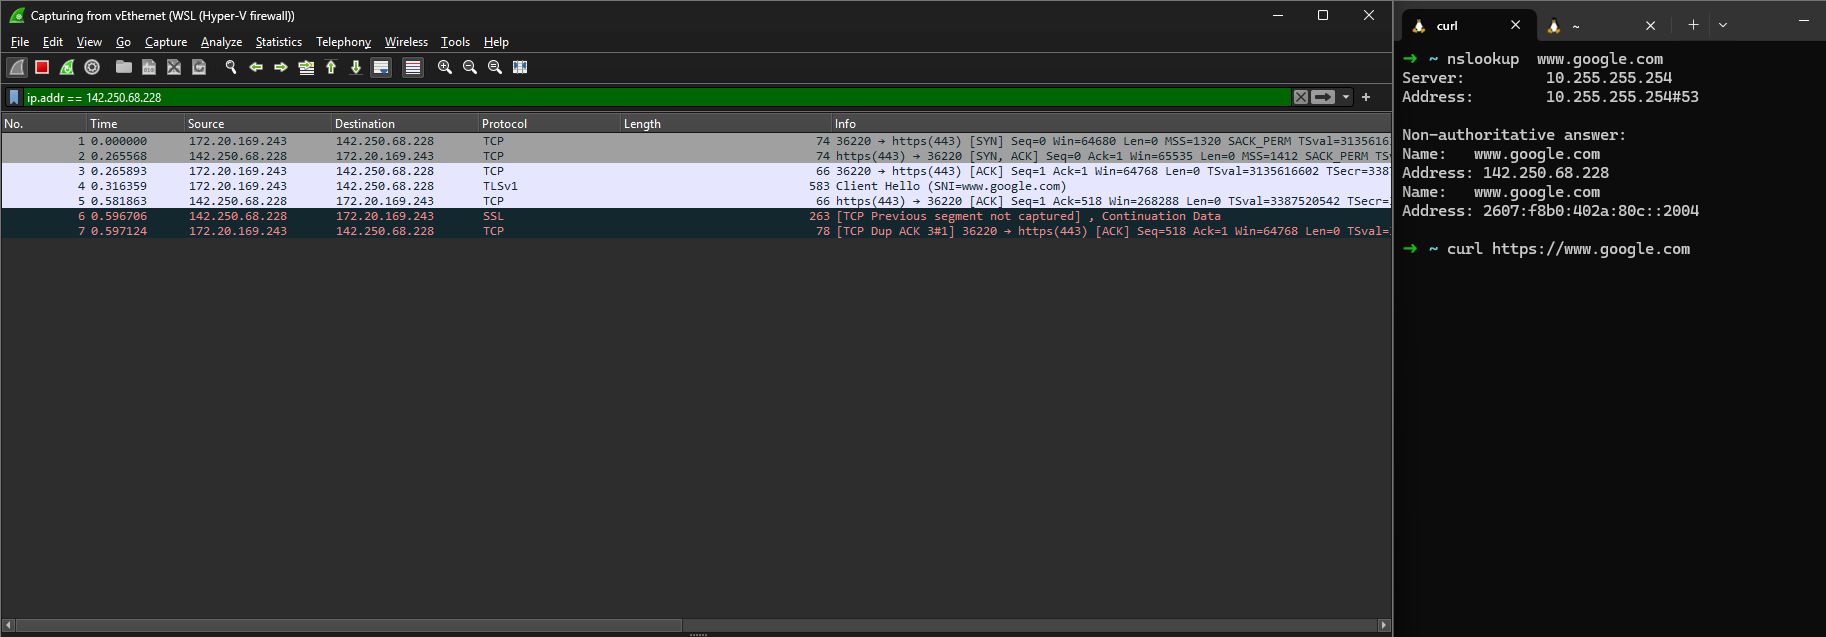Open the display filter bookmark menu
Image resolution: width=1826 pixels, height=637 pixels.
(14, 97)
